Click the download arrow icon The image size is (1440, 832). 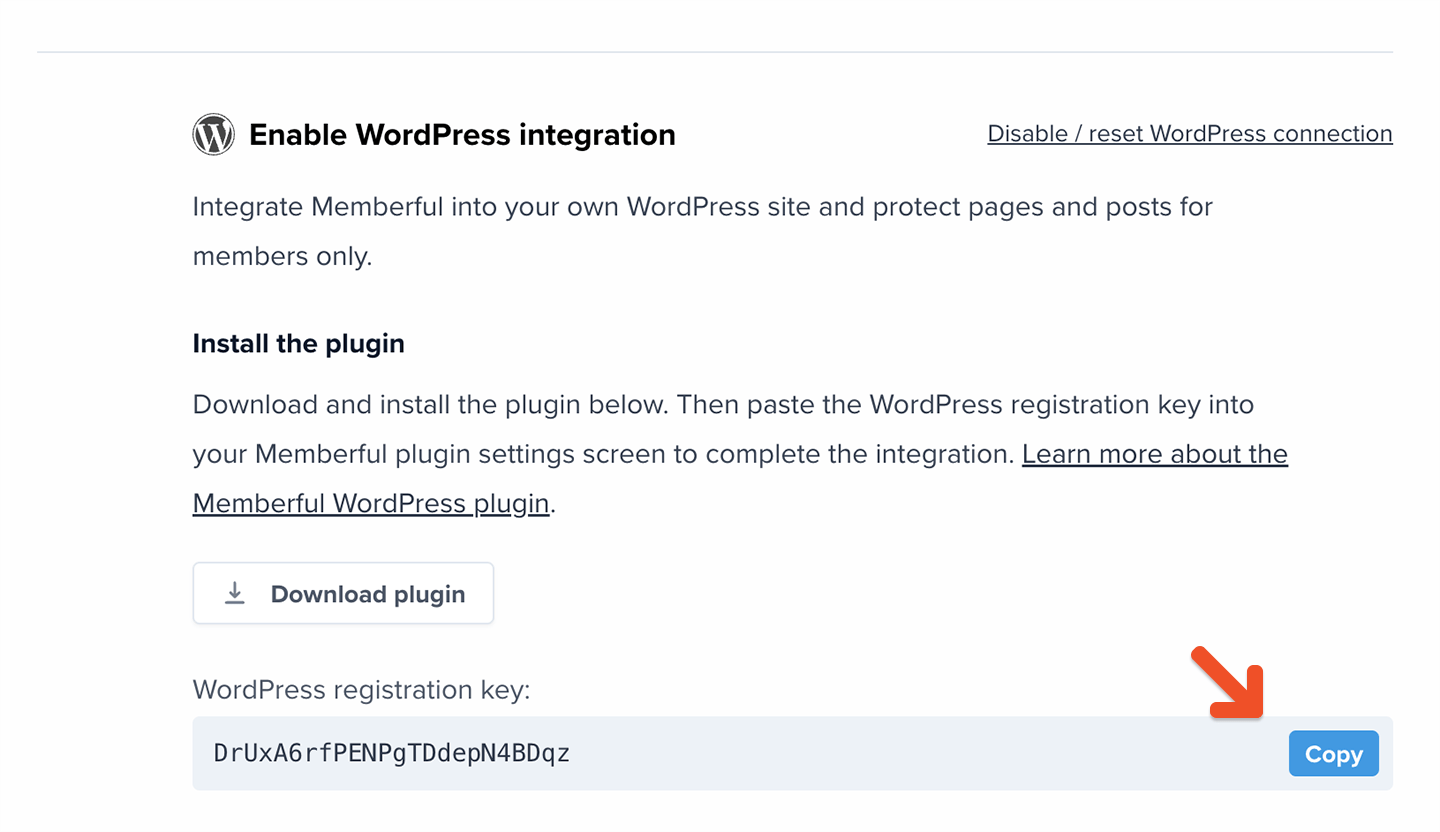235,594
